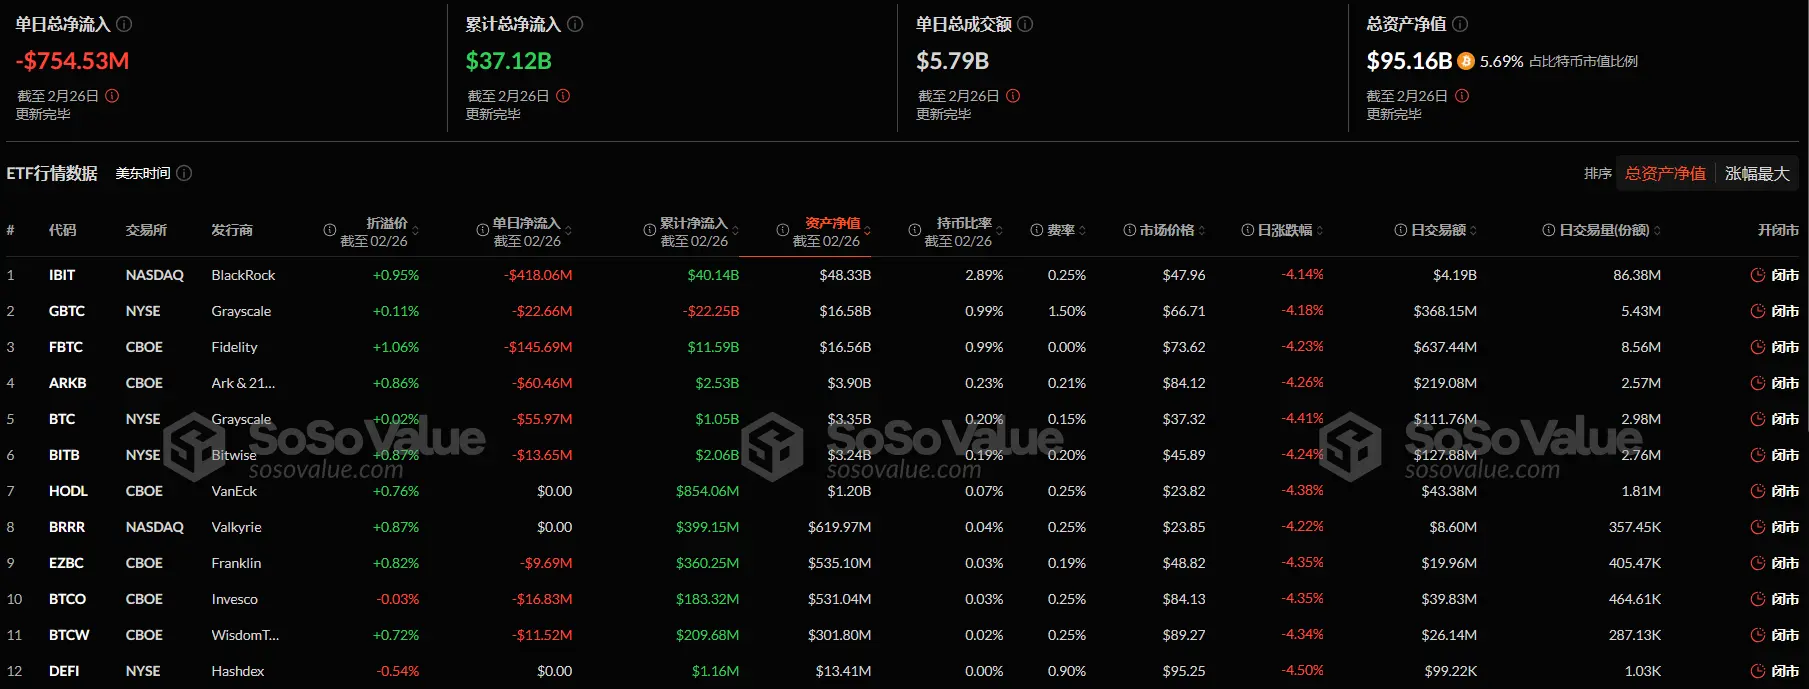Click the WisdomT... issuer cell
The width and height of the screenshot is (1809, 689).
pyautogui.click(x=245, y=635)
